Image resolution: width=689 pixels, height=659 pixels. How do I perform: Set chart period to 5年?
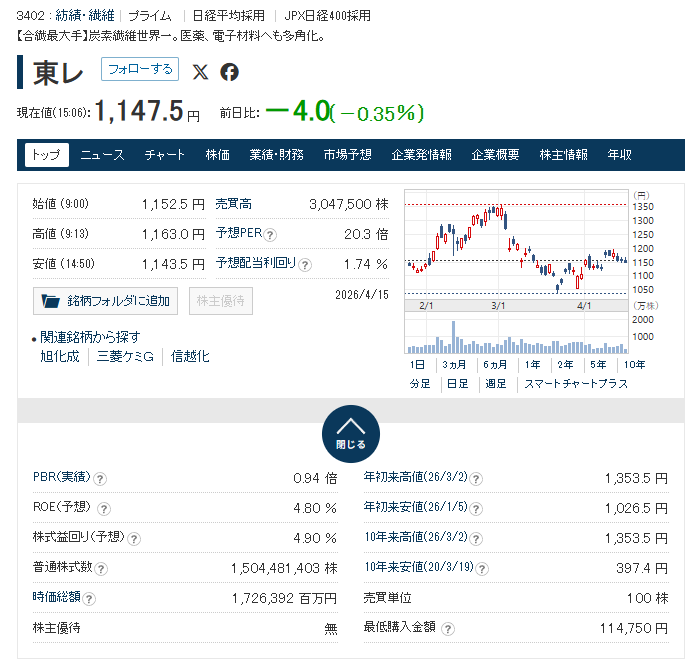pos(598,365)
